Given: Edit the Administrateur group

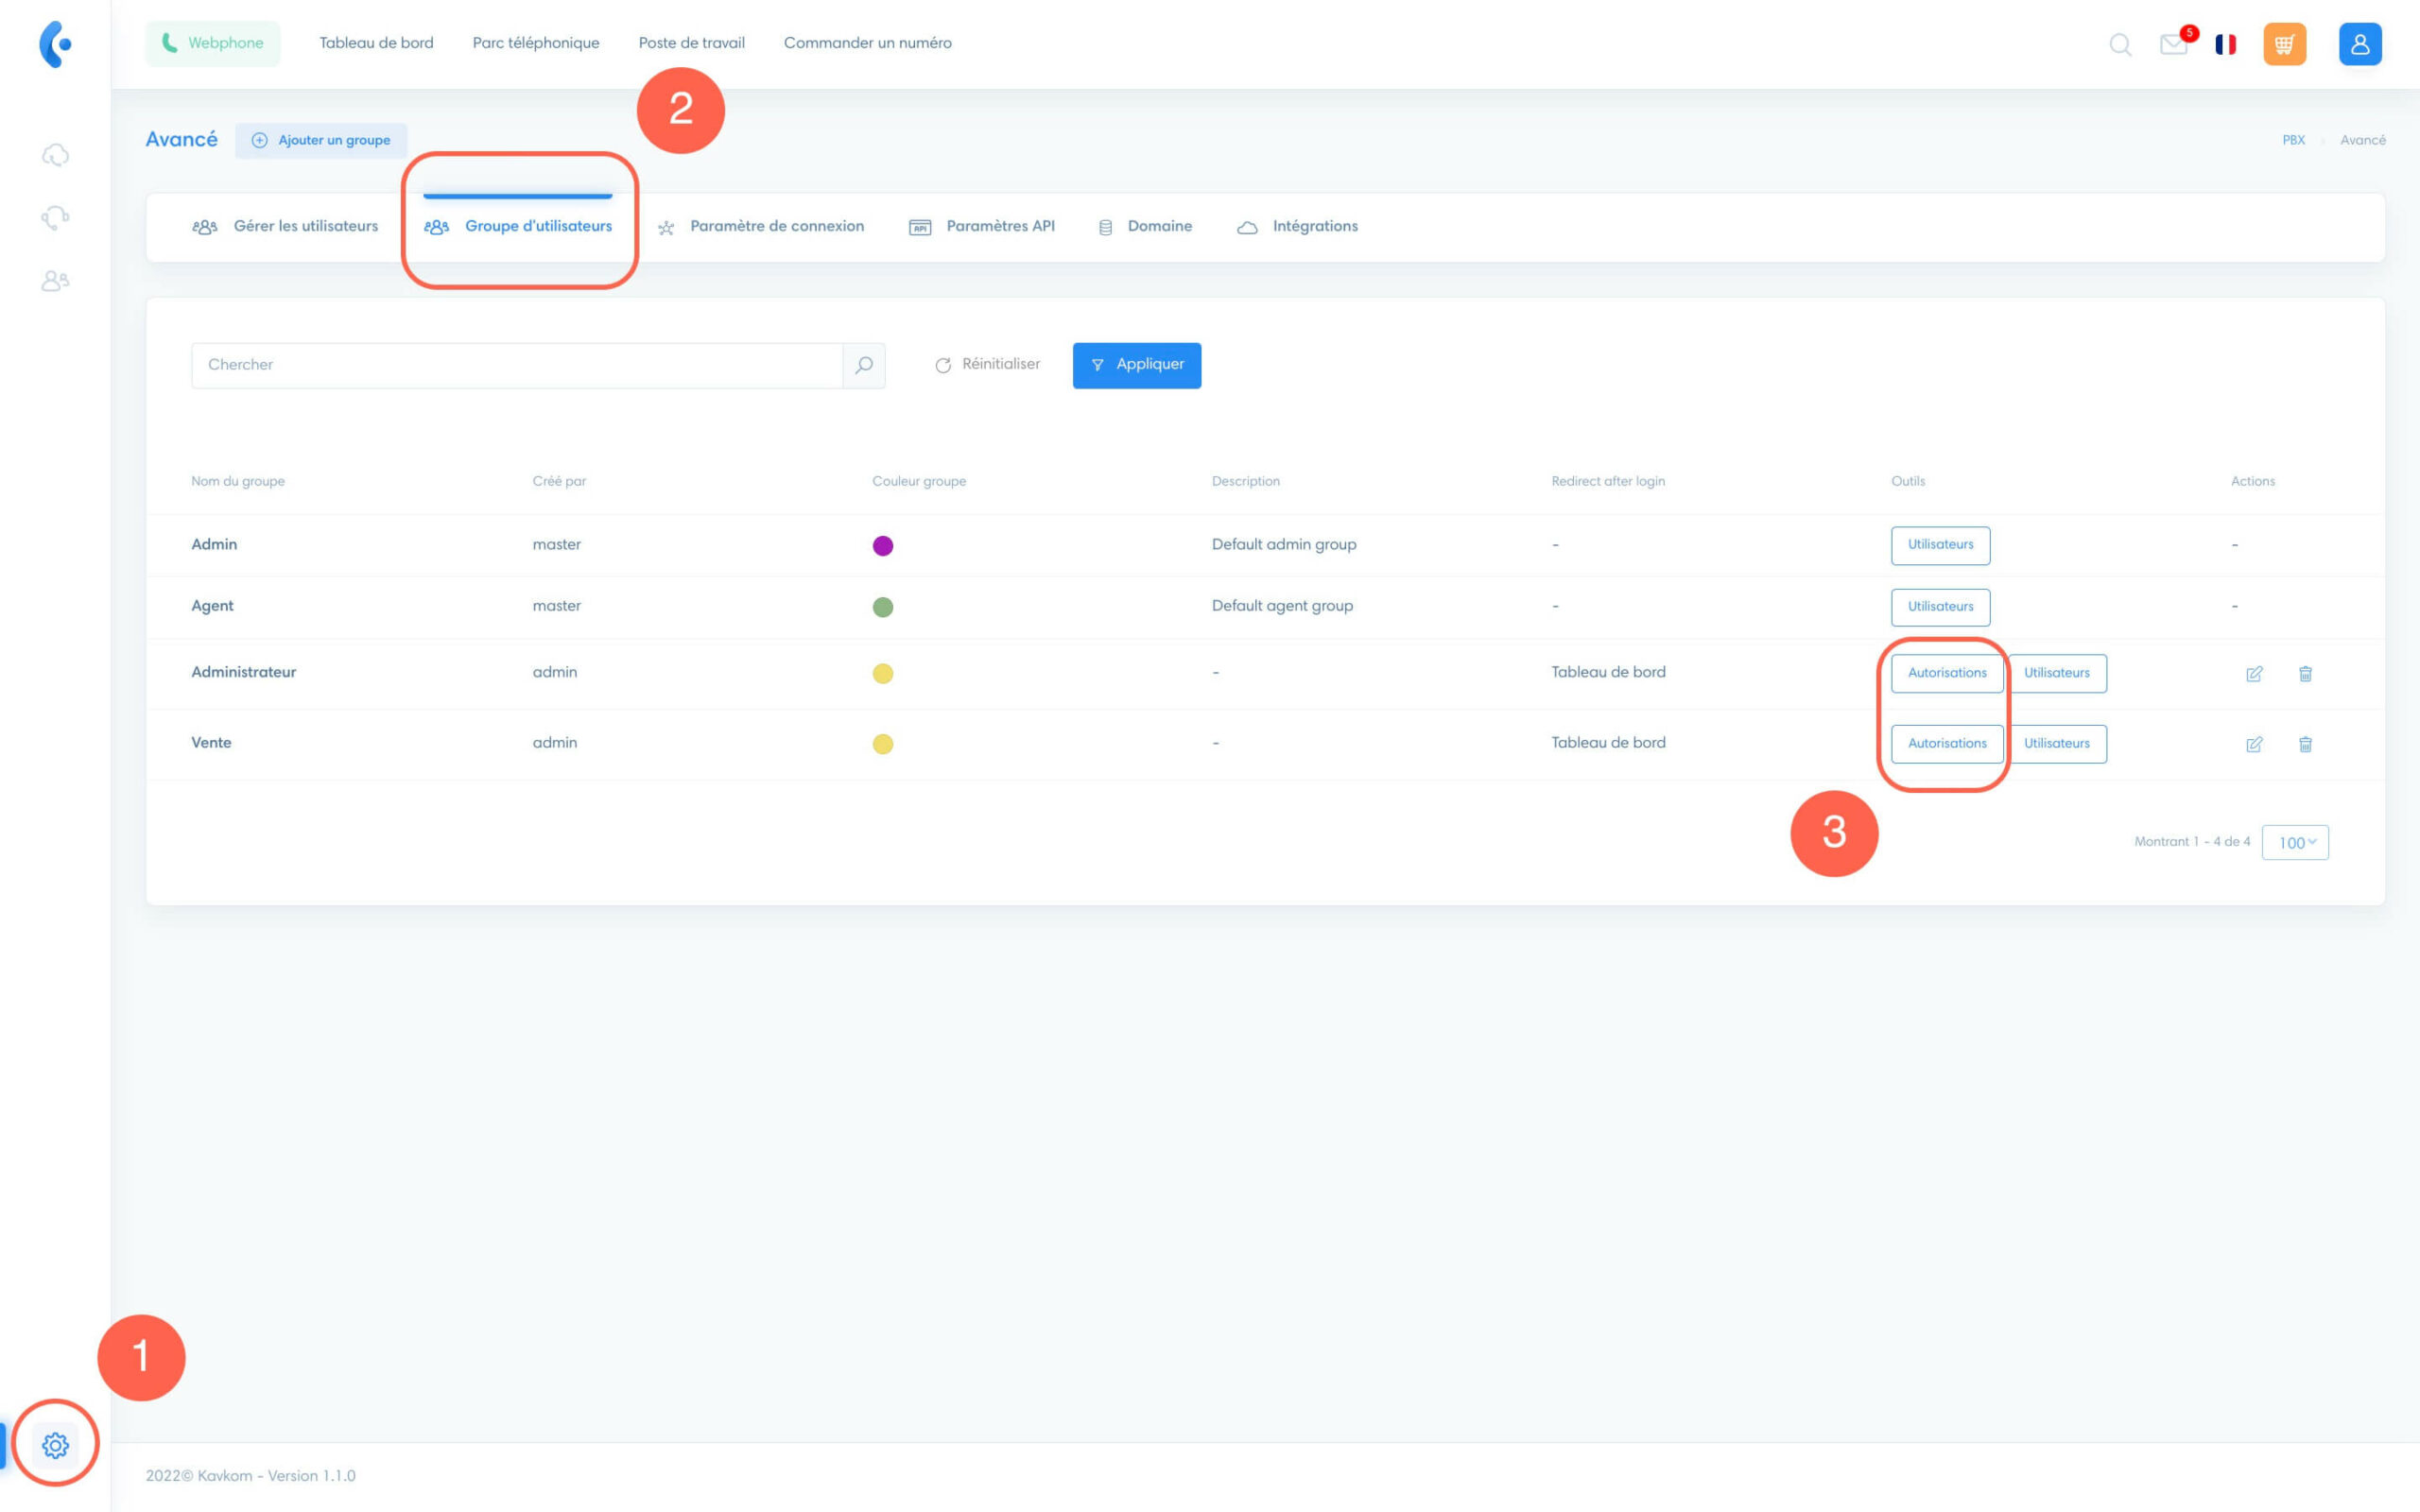Looking at the screenshot, I should pyautogui.click(x=2254, y=673).
